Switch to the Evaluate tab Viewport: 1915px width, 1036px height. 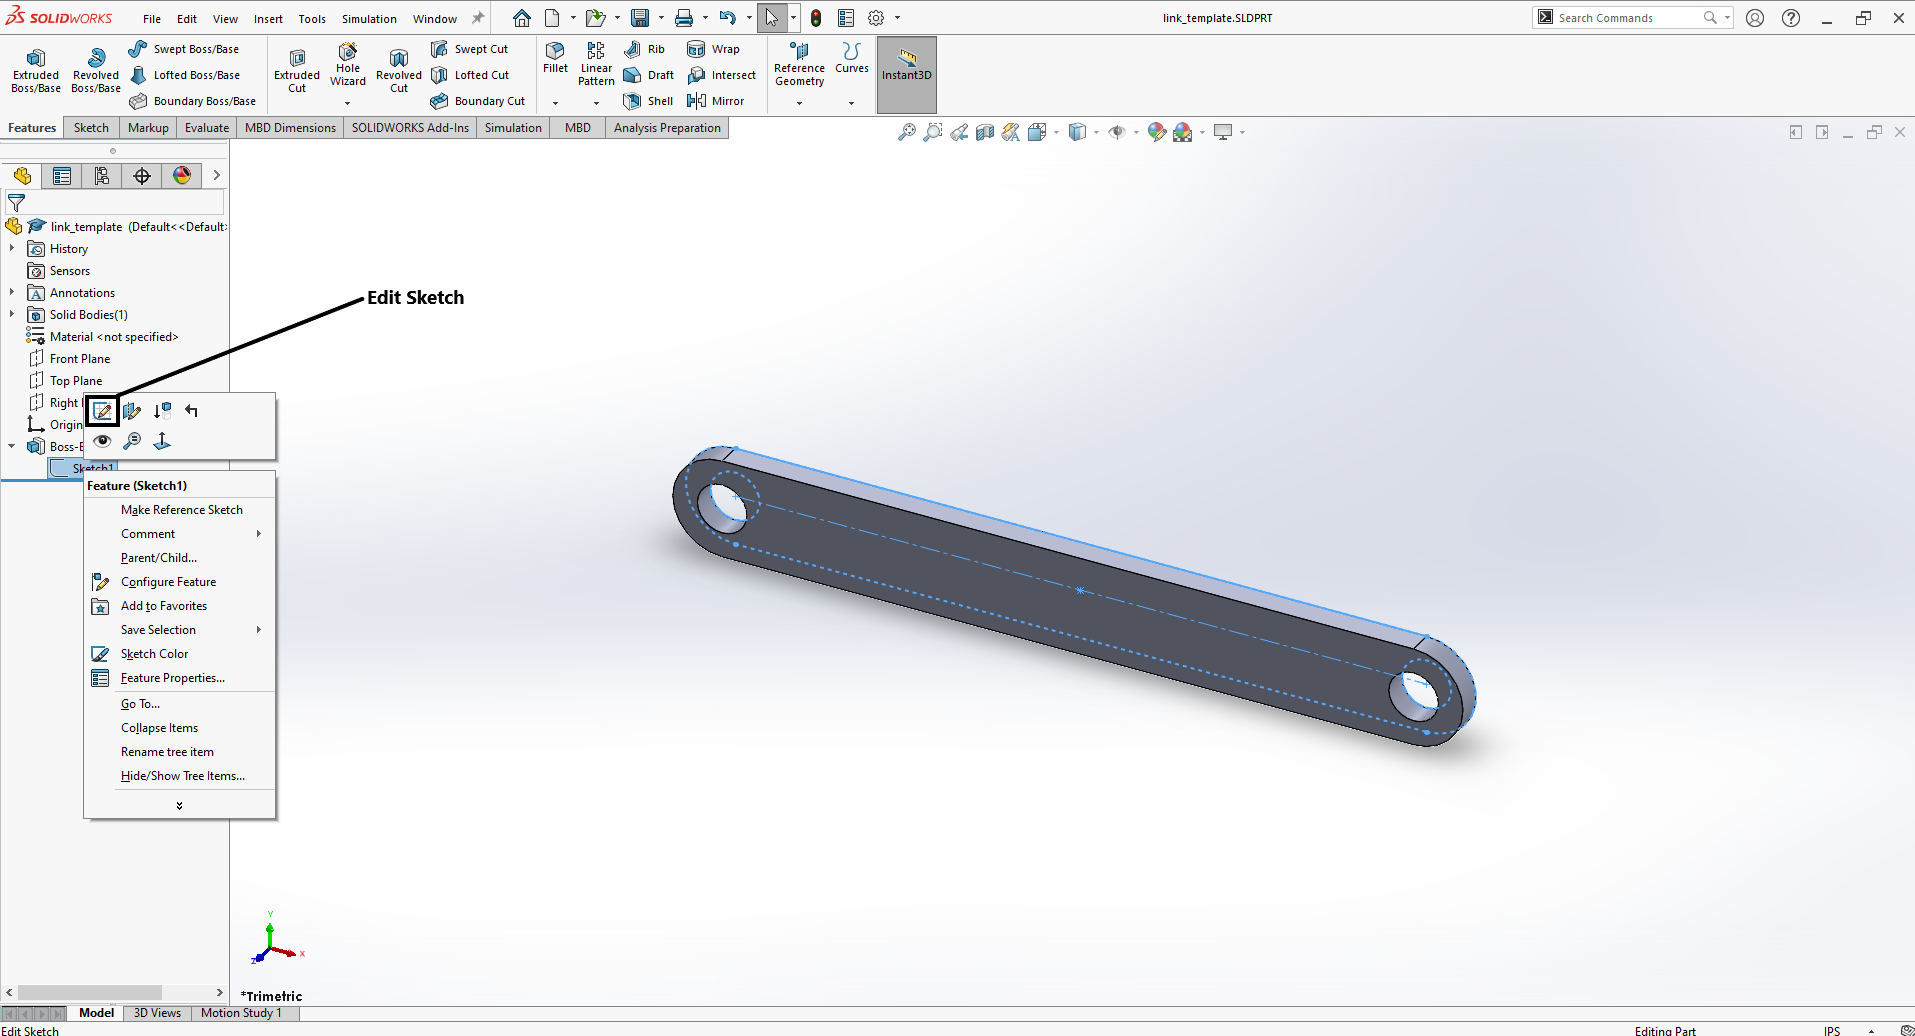click(206, 127)
